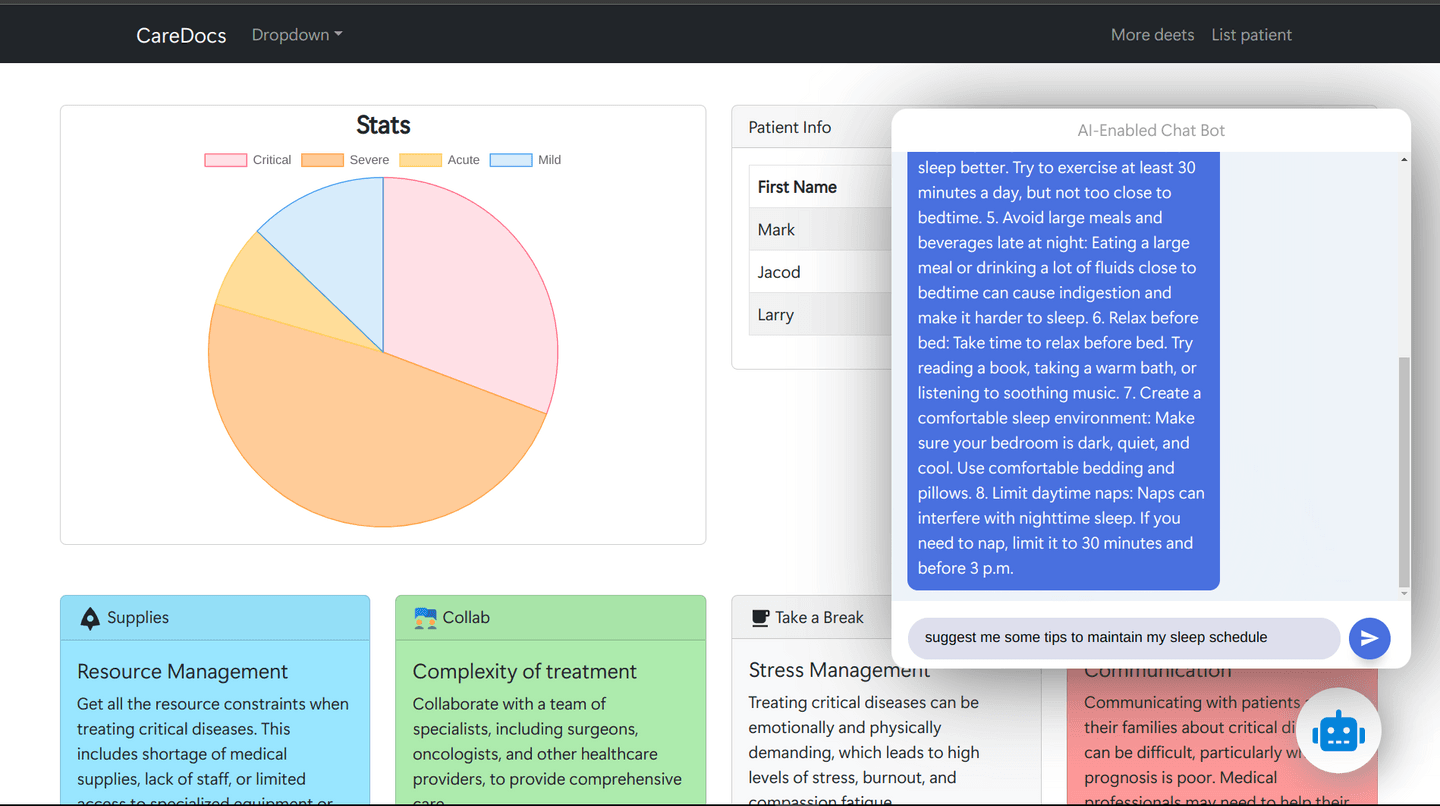Toggle Critical series in chart legend

[x=248, y=160]
